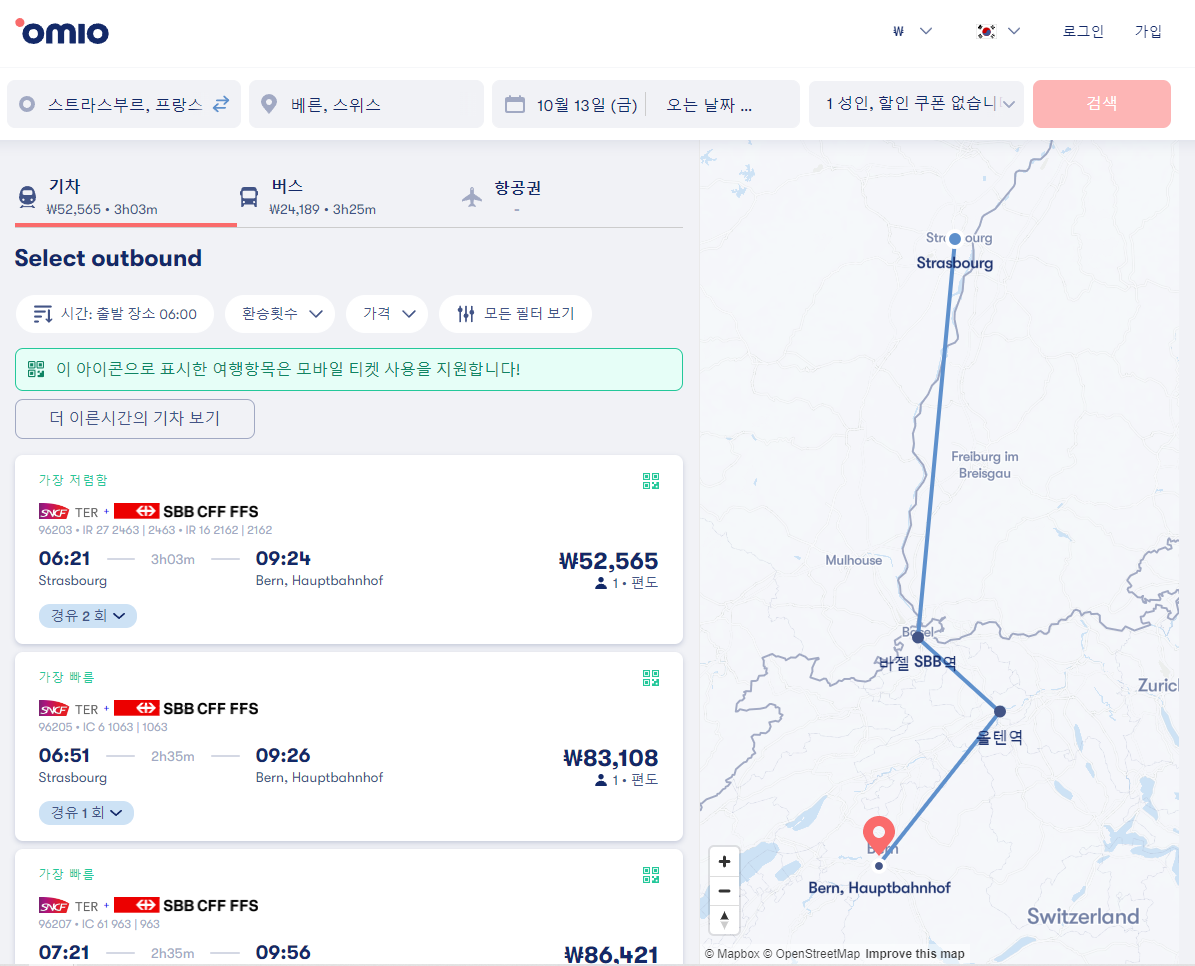
Task: Click the destination location pin icon
Action: point(268,104)
